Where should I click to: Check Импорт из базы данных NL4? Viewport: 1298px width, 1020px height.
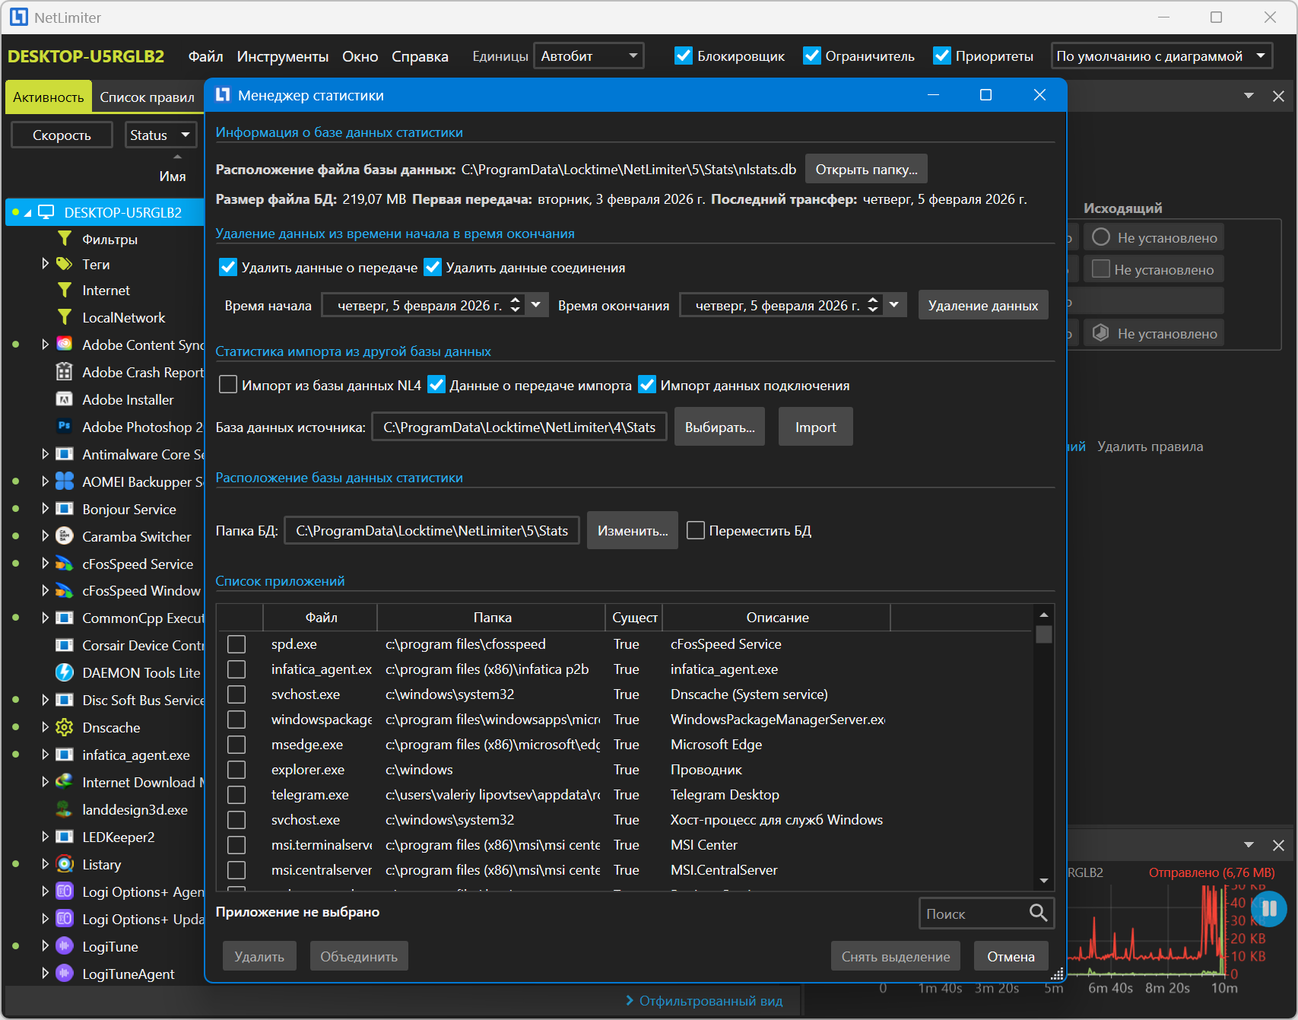pyautogui.click(x=229, y=385)
